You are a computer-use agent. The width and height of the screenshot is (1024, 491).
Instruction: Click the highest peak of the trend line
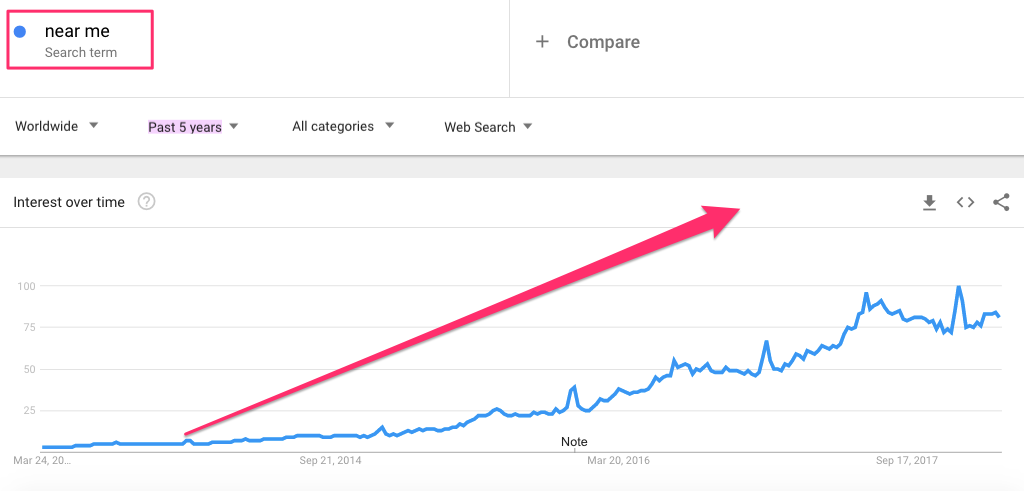[958, 287]
